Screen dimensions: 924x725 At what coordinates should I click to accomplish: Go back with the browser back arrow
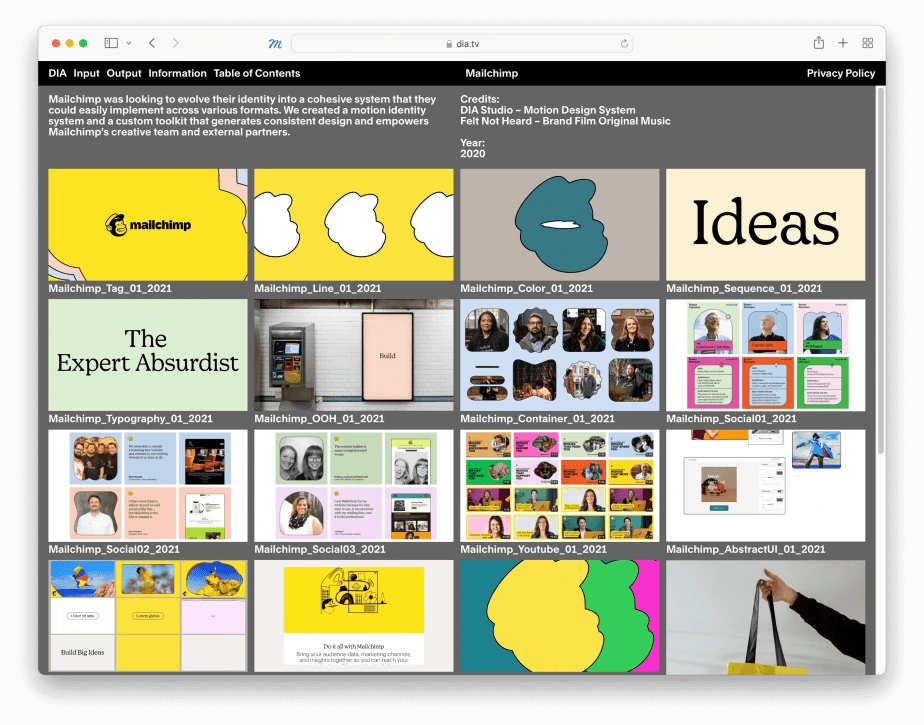[x=152, y=43]
